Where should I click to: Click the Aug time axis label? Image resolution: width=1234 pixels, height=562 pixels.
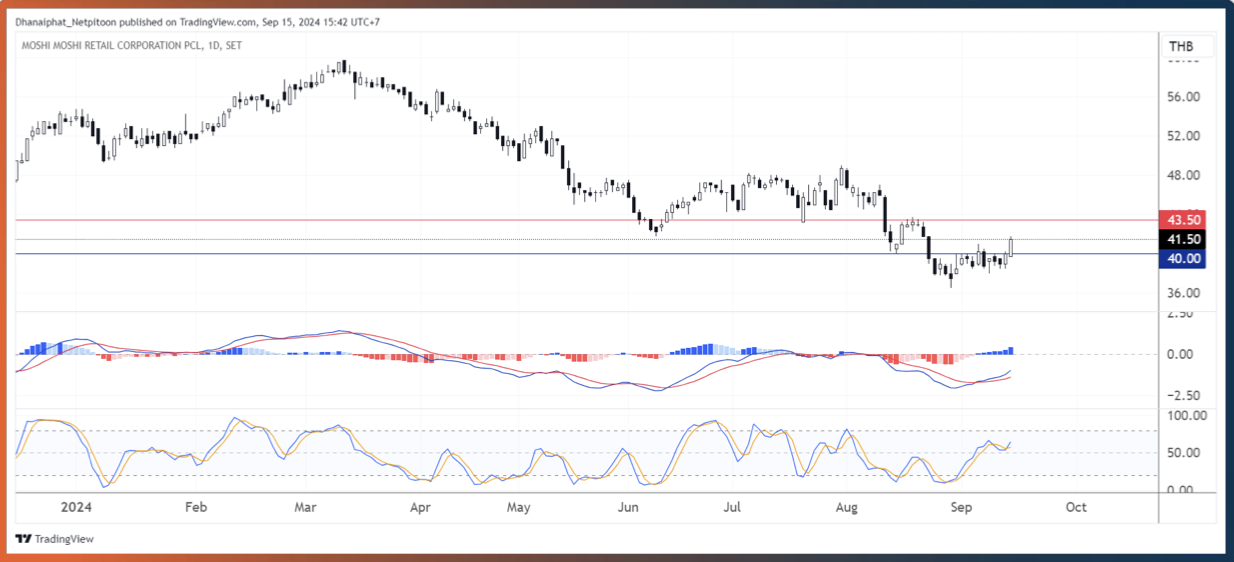pos(847,507)
